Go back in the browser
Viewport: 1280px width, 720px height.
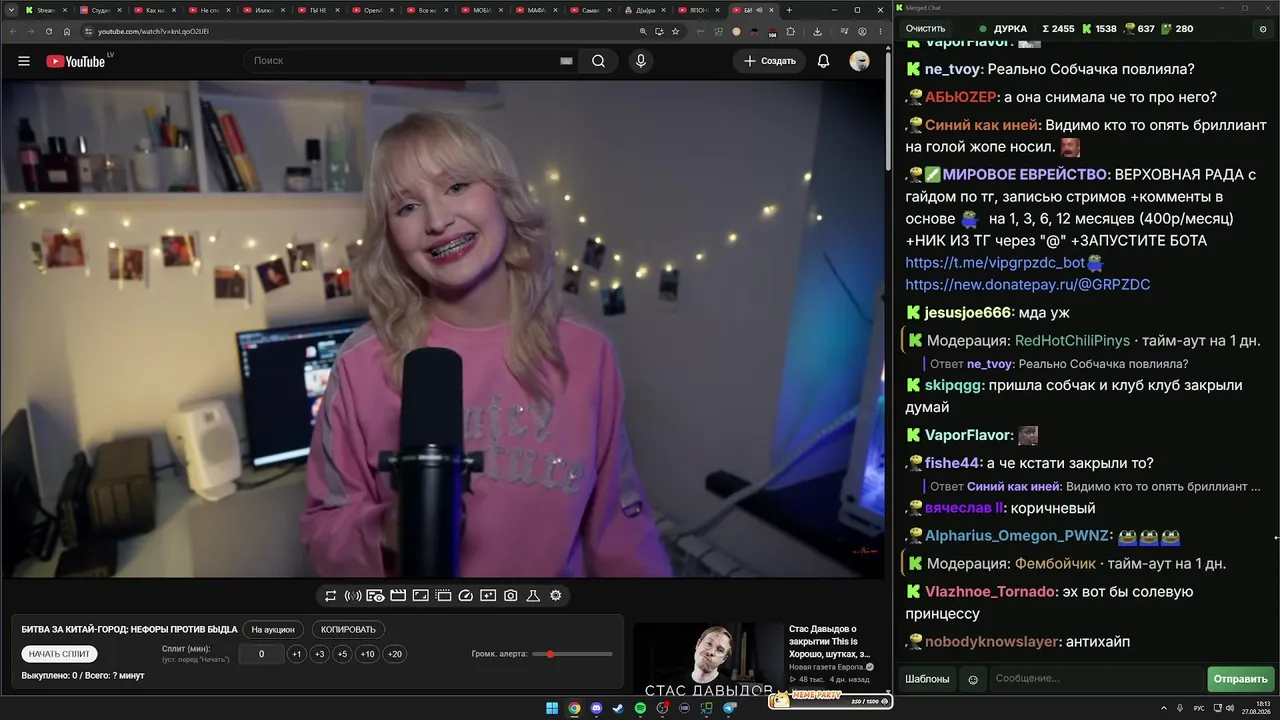click(x=12, y=31)
